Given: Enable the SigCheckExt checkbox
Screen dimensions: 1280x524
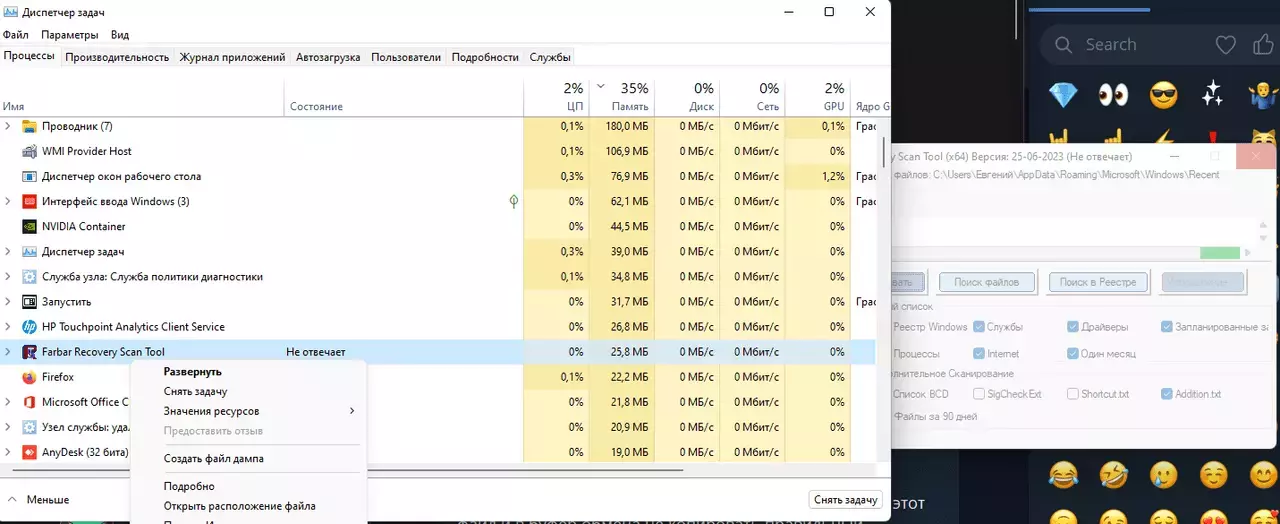Looking at the screenshot, I should coord(978,394).
